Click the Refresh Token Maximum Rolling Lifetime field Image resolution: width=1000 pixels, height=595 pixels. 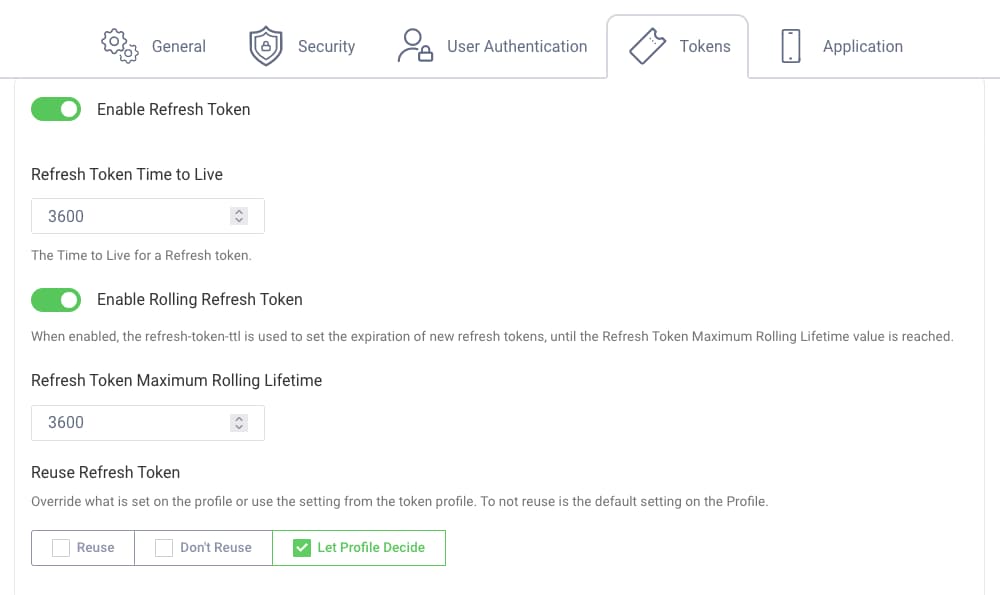coord(130,422)
